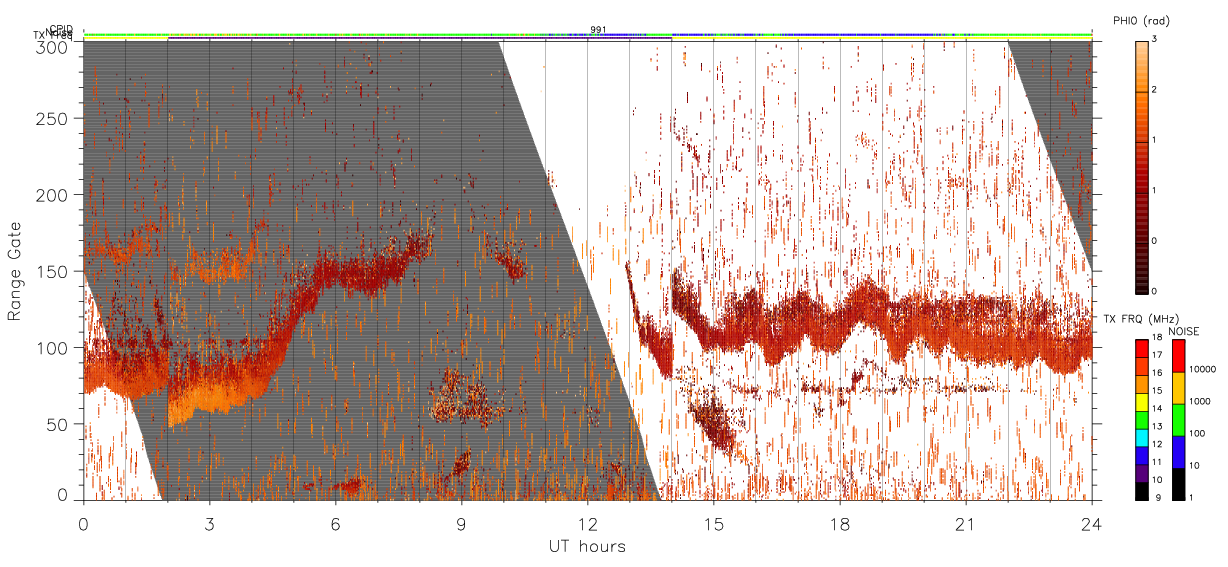Click the PHI0 (rad) colorbar
This screenshot has height=567, width=1228.
coord(1141,166)
